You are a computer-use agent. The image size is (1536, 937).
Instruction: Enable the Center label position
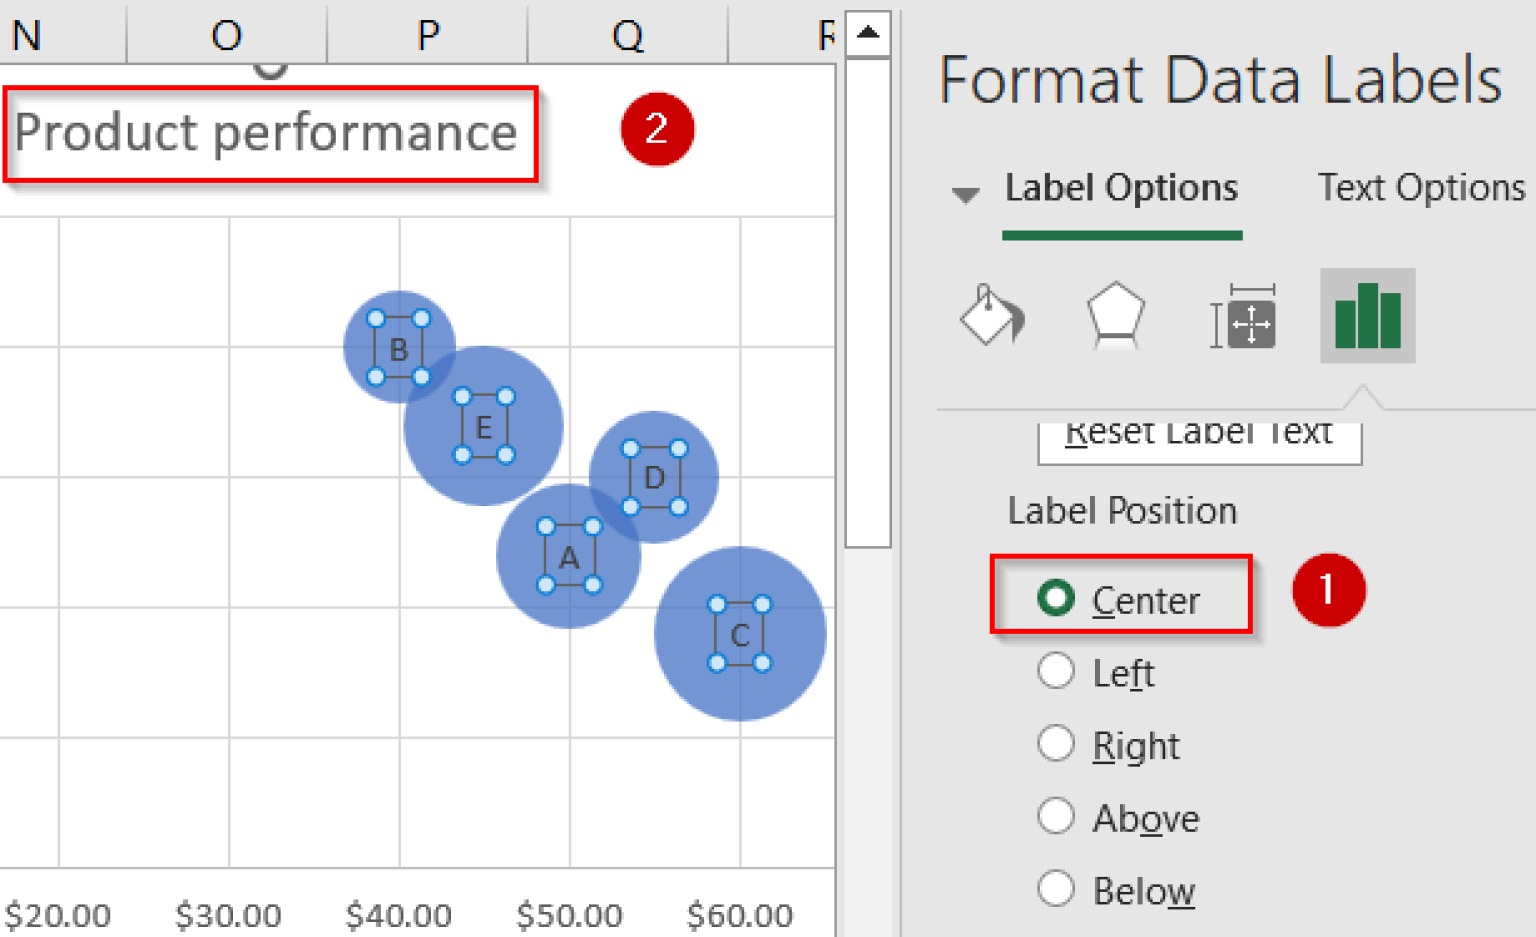coord(1057,599)
